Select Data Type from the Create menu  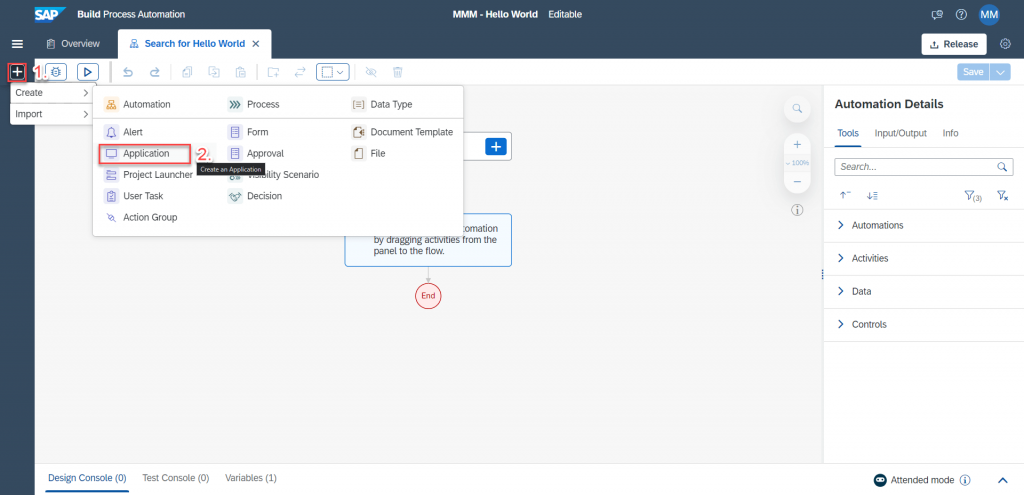tap(382, 104)
